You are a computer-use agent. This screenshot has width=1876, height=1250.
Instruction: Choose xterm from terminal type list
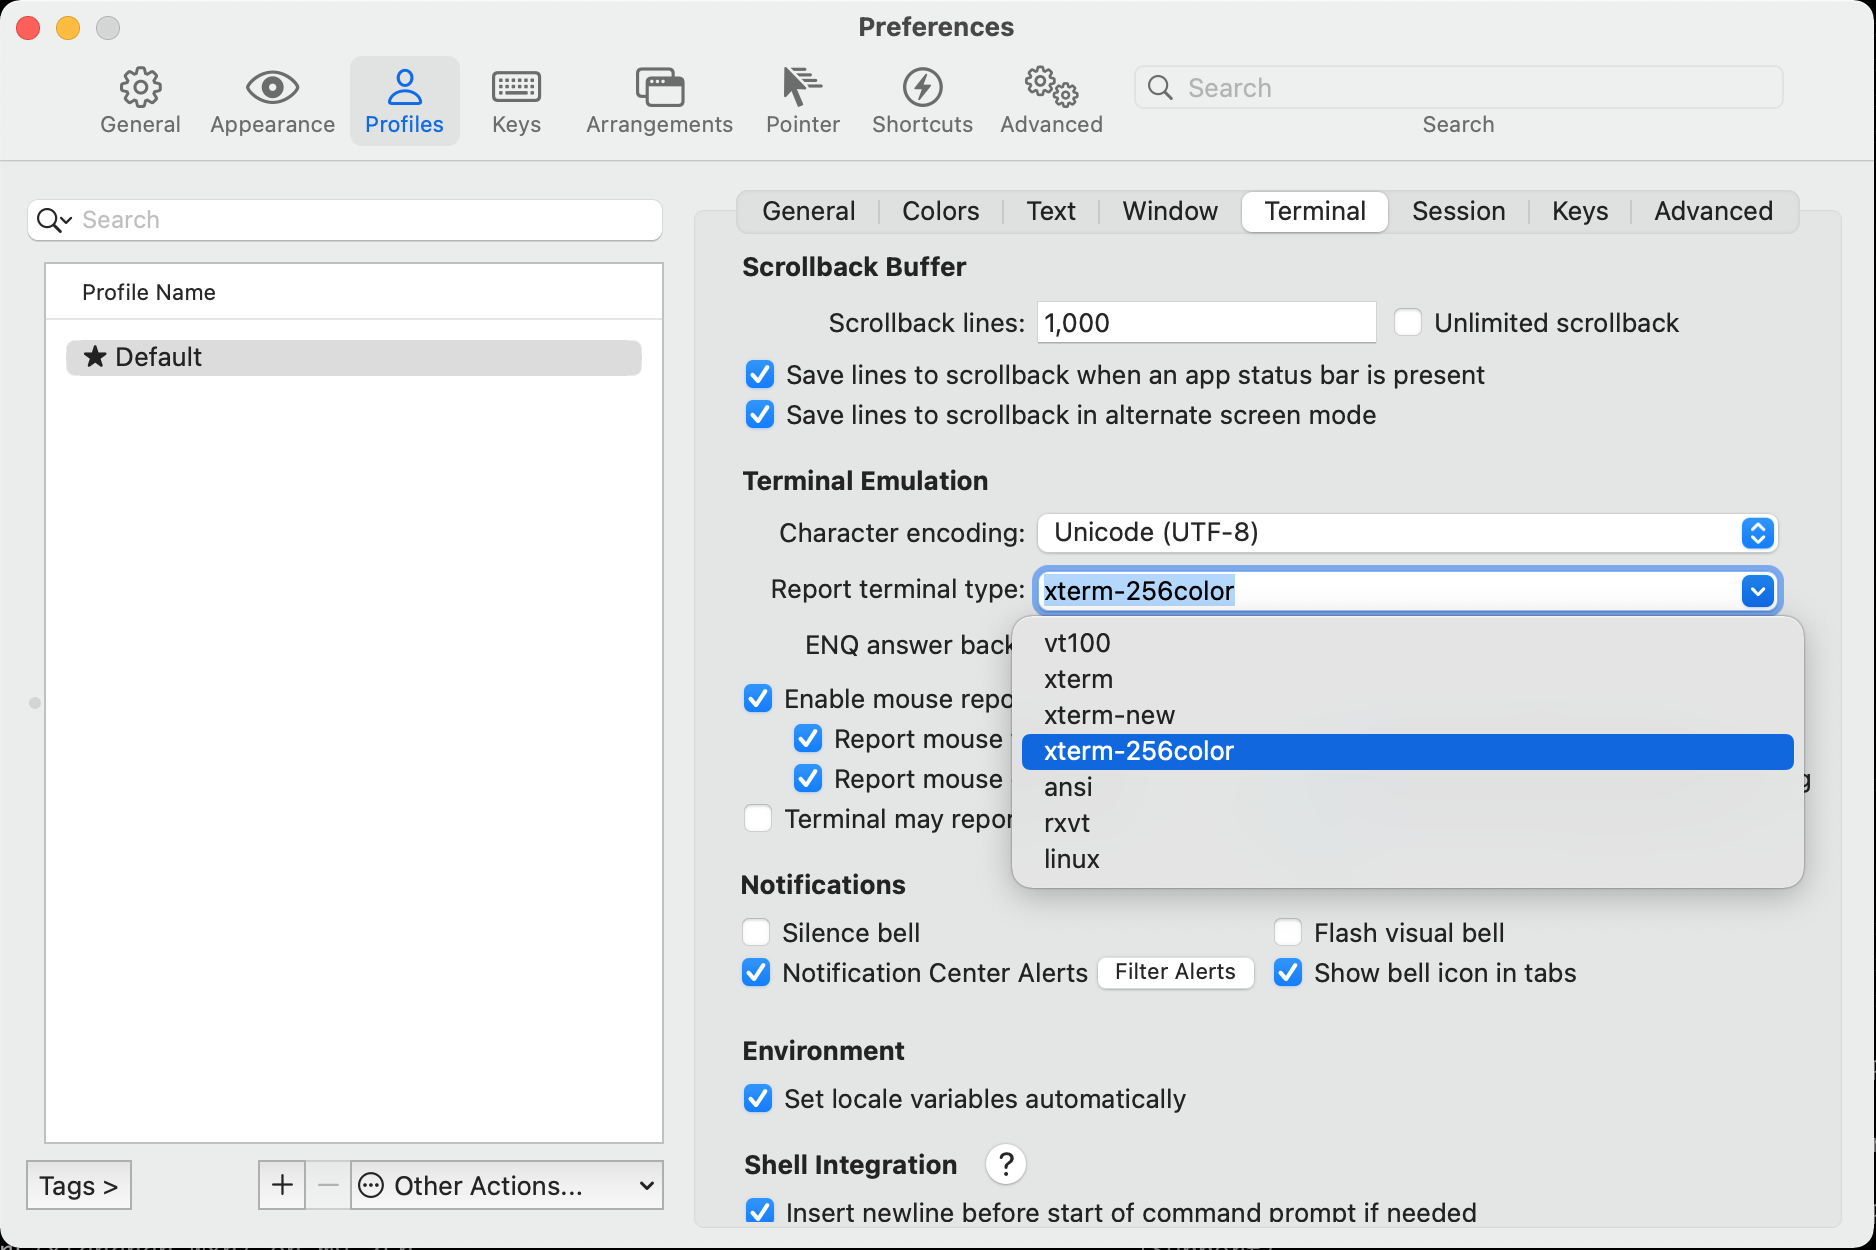1407,679
